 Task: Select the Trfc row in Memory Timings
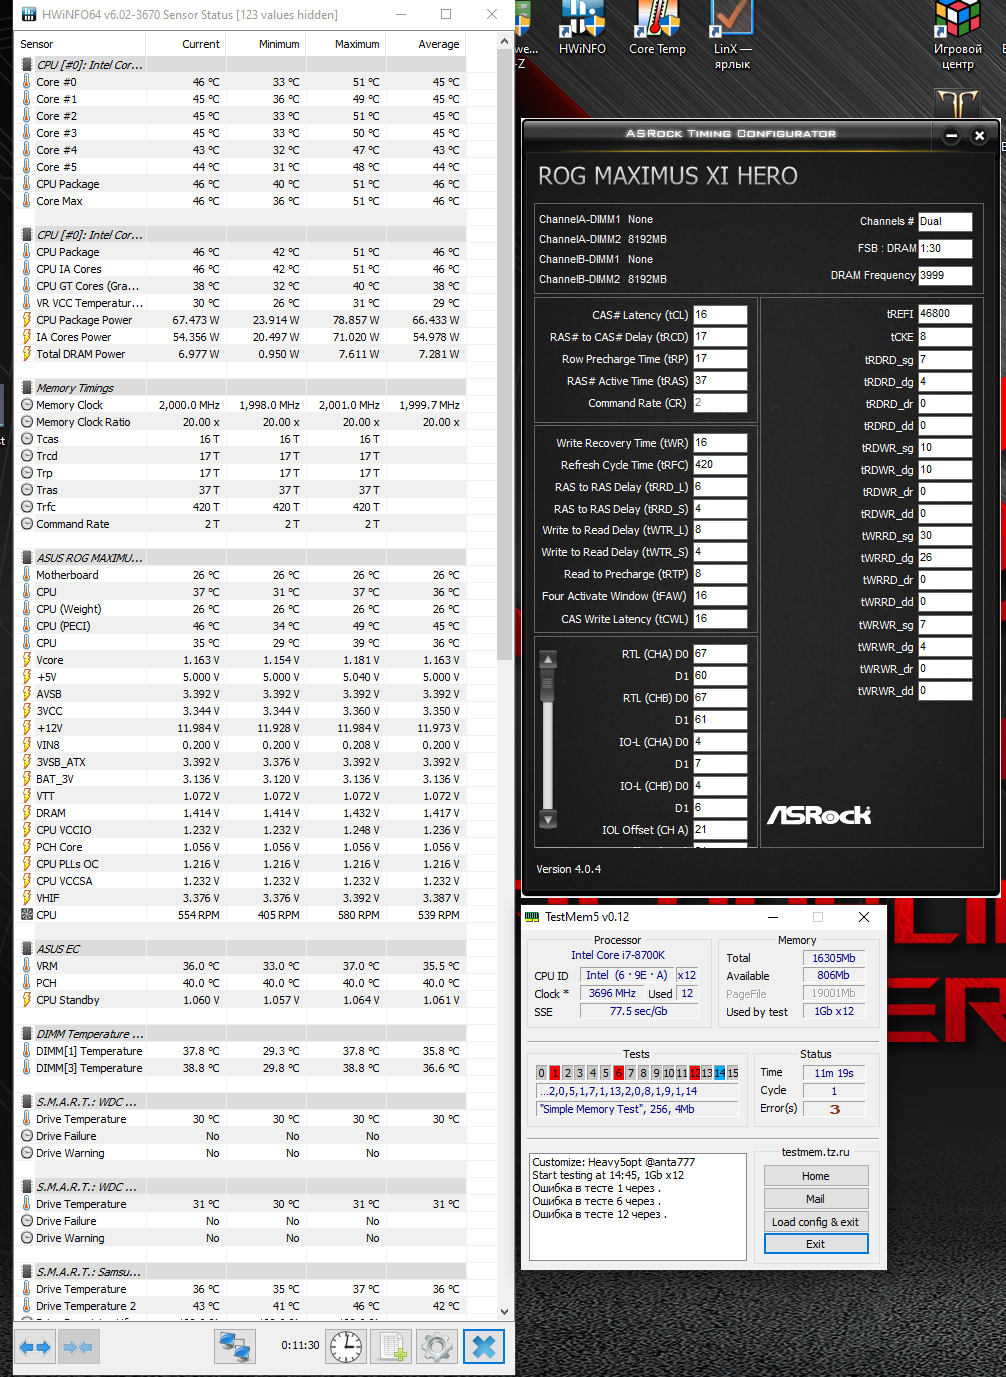[241, 507]
